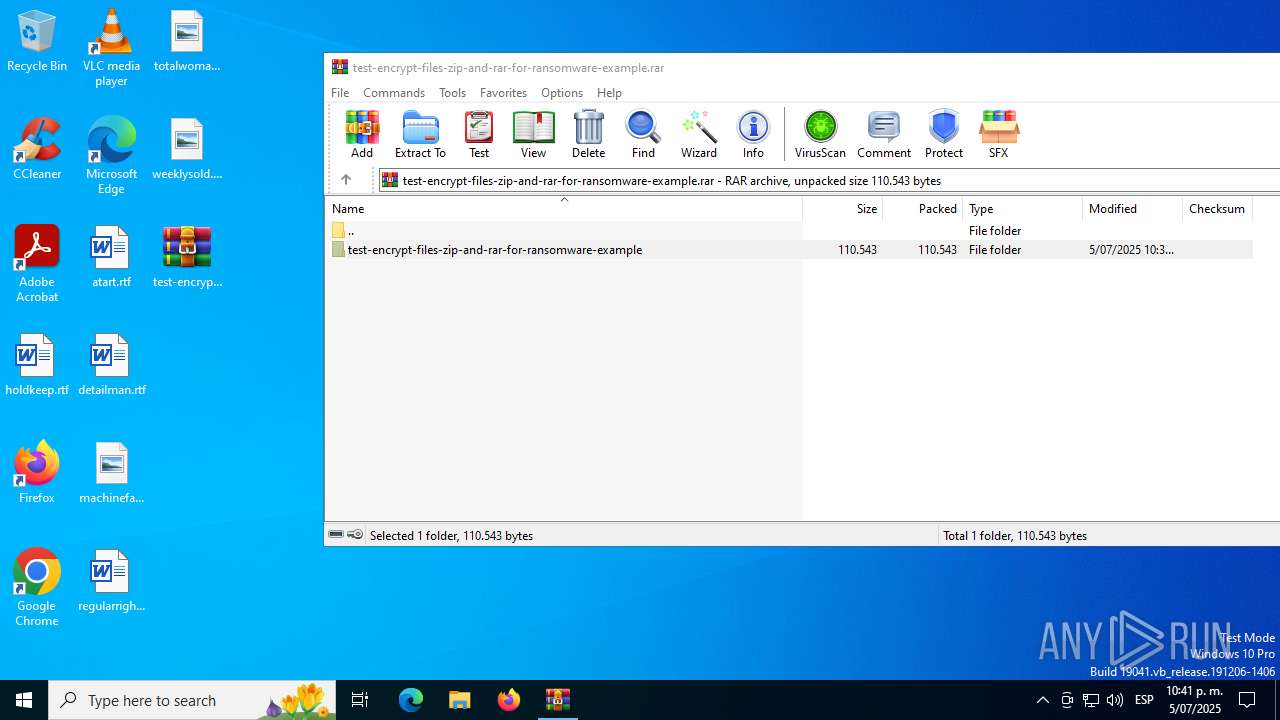Select the Firefox desktop shortcut
Viewport: 1280px width, 720px height.
(x=37, y=473)
